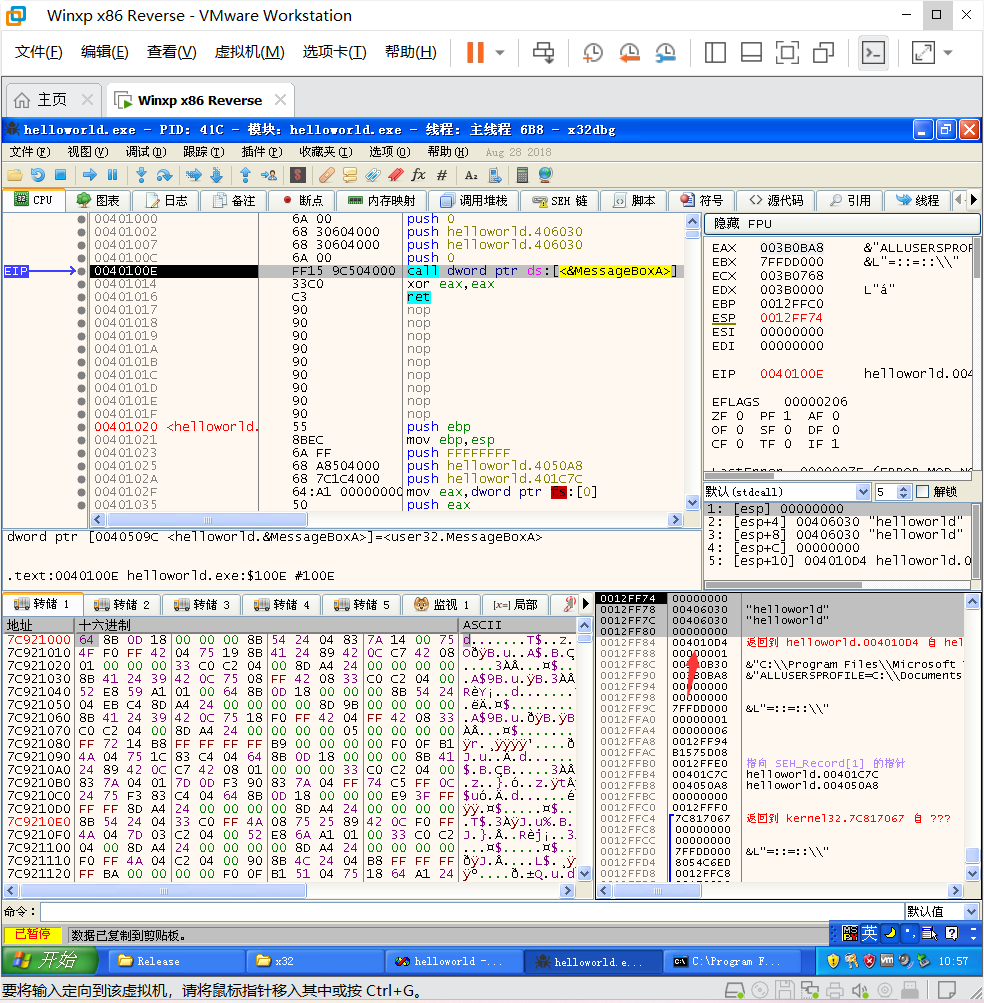Switch to the 断点 breakpoints tab

pos(303,200)
